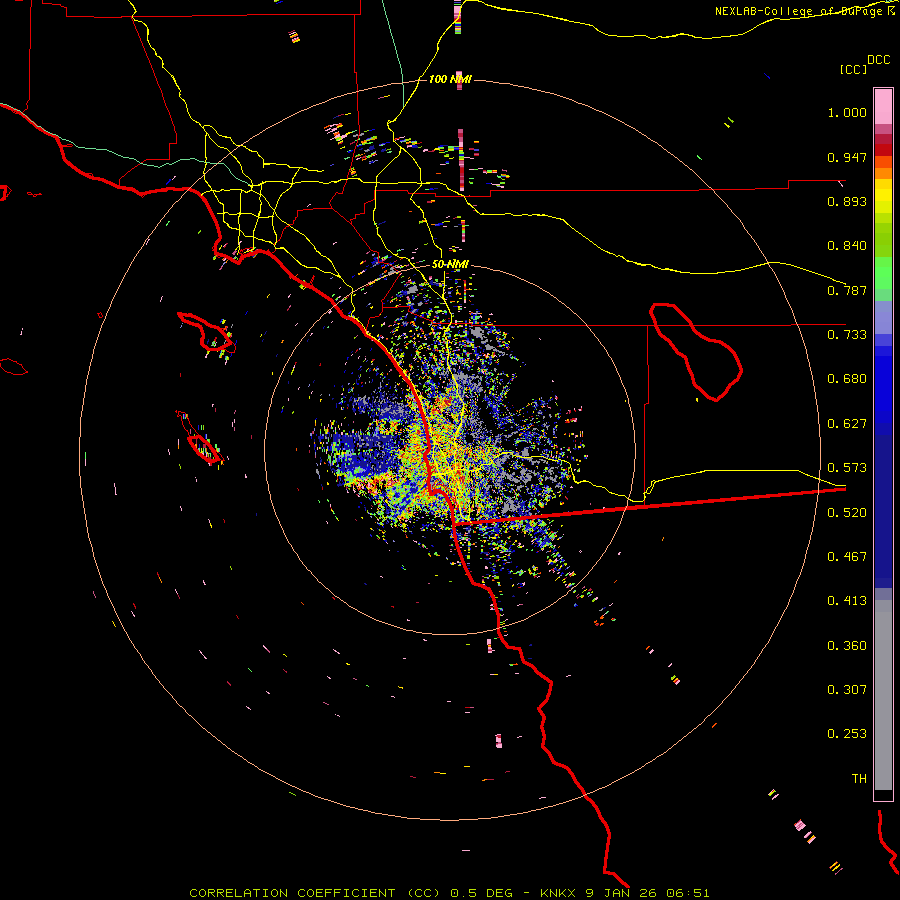Image resolution: width=900 pixels, height=900 pixels.
Task: Click the 100 NMI range ring label
Action: point(450,79)
